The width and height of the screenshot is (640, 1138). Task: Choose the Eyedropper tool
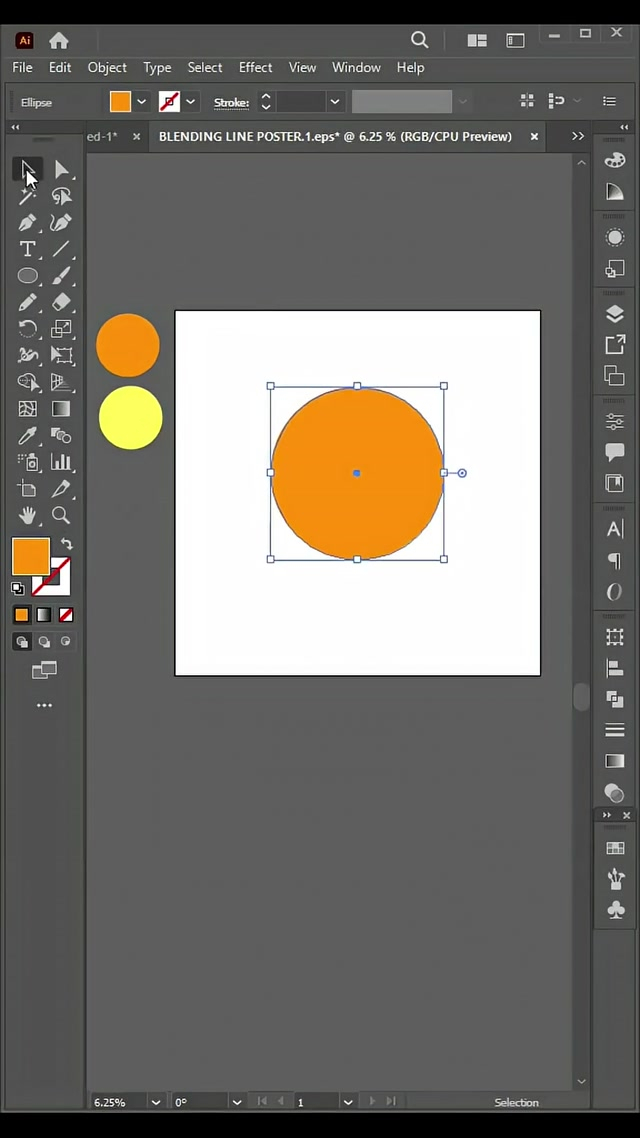click(x=27, y=436)
